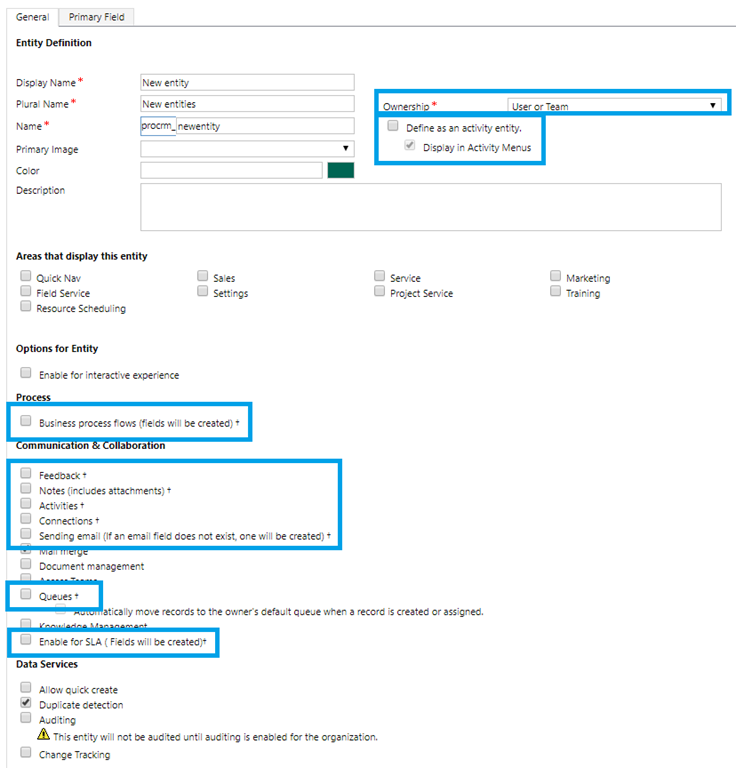This screenshot has height=768, width=736.
Task: Toggle the Queues checkbox
Action: (x=26, y=594)
